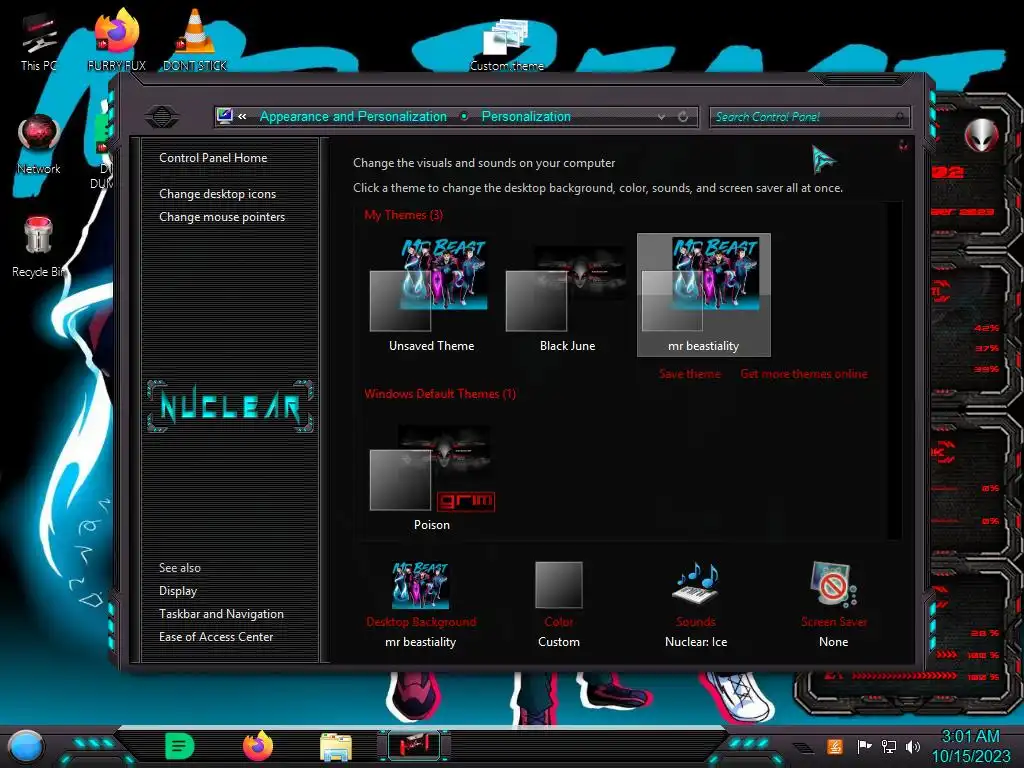The width and height of the screenshot is (1024, 768).
Task: Open Control Panel Home
Action: click(x=213, y=157)
